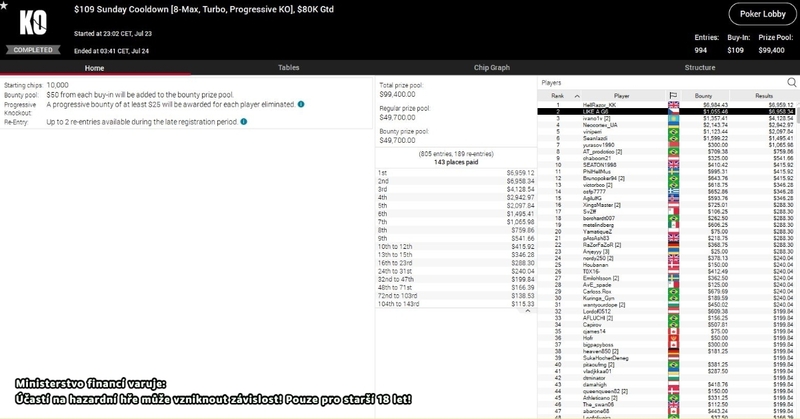Sort by the Results column header
This screenshot has height=419, width=800.
pyautogui.click(x=764, y=95)
